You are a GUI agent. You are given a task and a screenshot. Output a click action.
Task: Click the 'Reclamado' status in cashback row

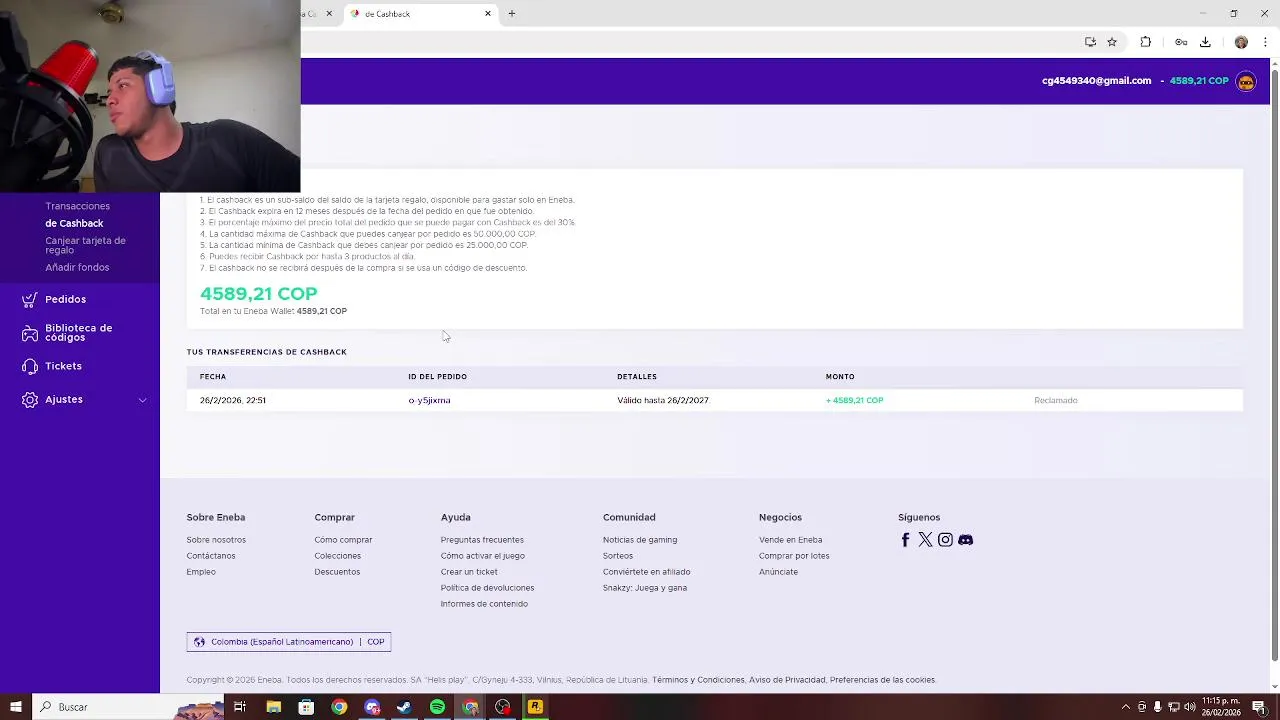pos(1056,400)
